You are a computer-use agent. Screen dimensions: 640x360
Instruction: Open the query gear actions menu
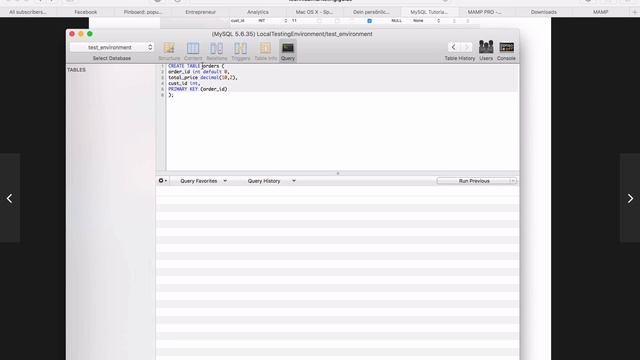(162, 180)
